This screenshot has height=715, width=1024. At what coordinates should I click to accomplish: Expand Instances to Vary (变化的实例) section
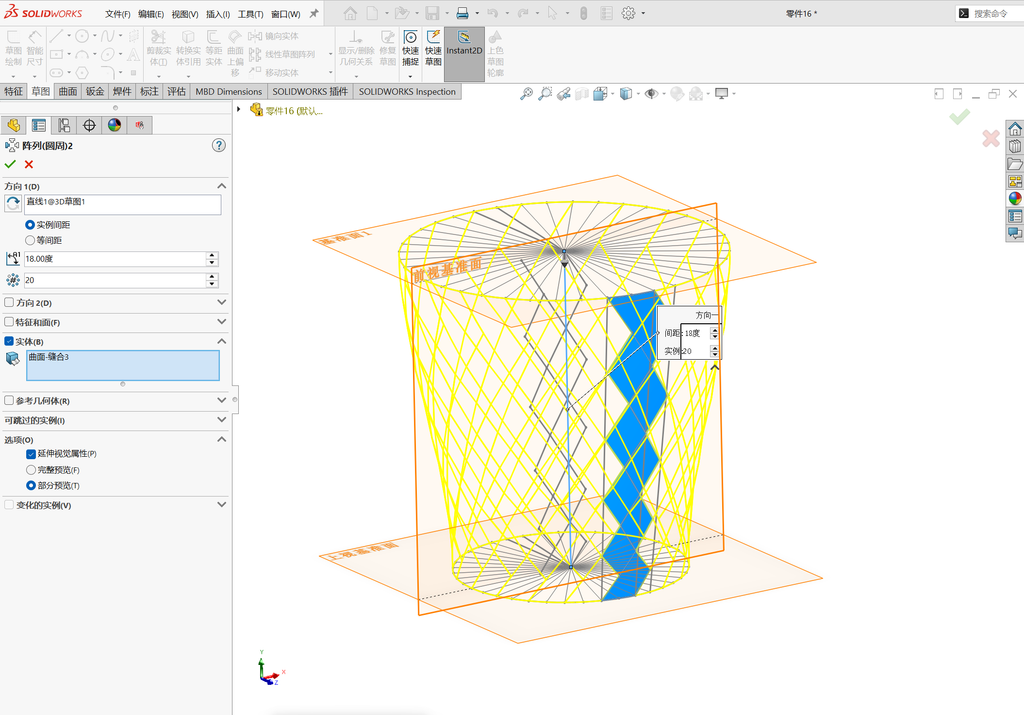point(221,505)
